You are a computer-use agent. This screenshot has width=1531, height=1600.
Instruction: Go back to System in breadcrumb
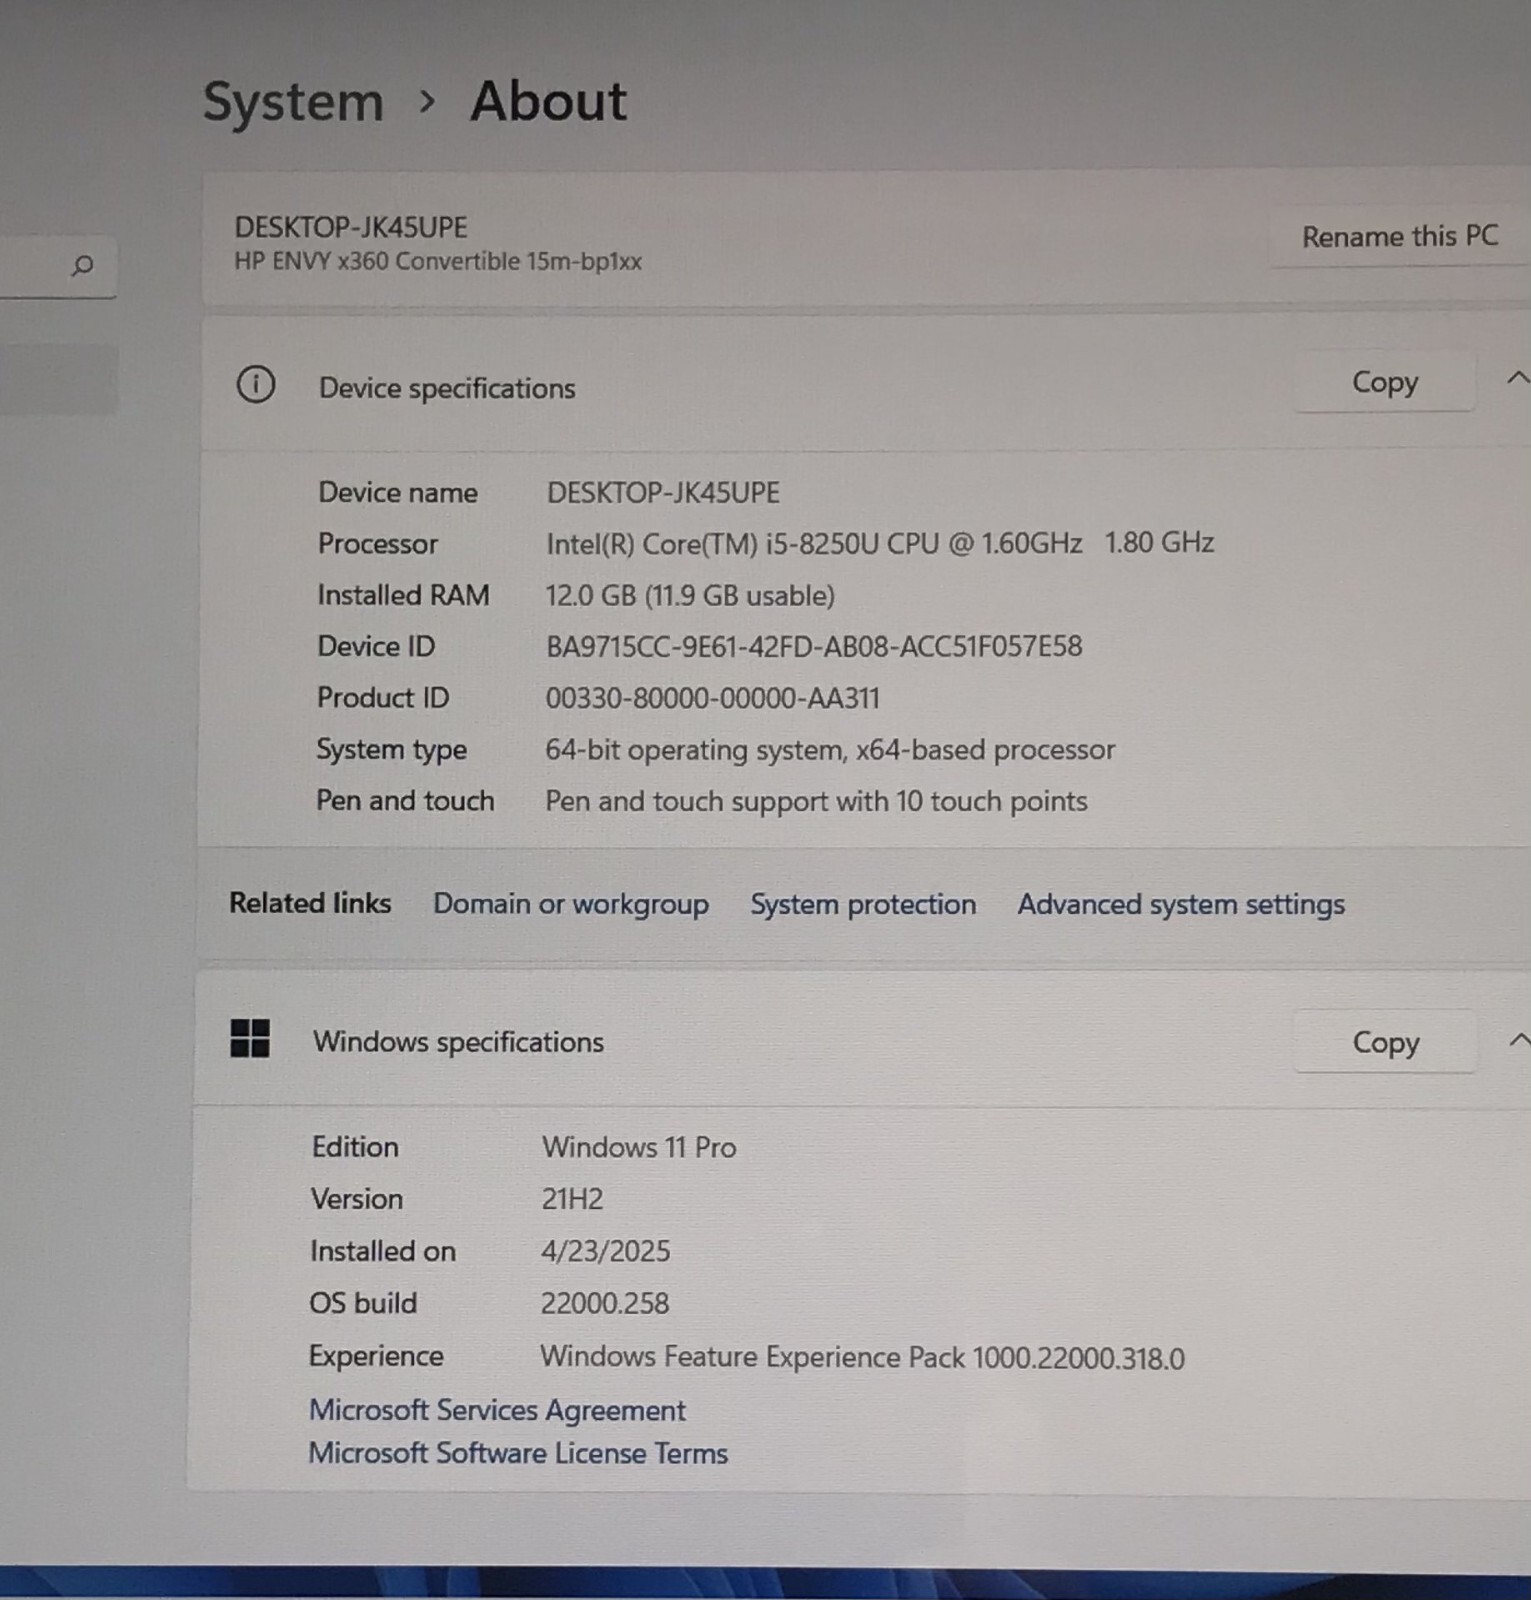(x=293, y=101)
